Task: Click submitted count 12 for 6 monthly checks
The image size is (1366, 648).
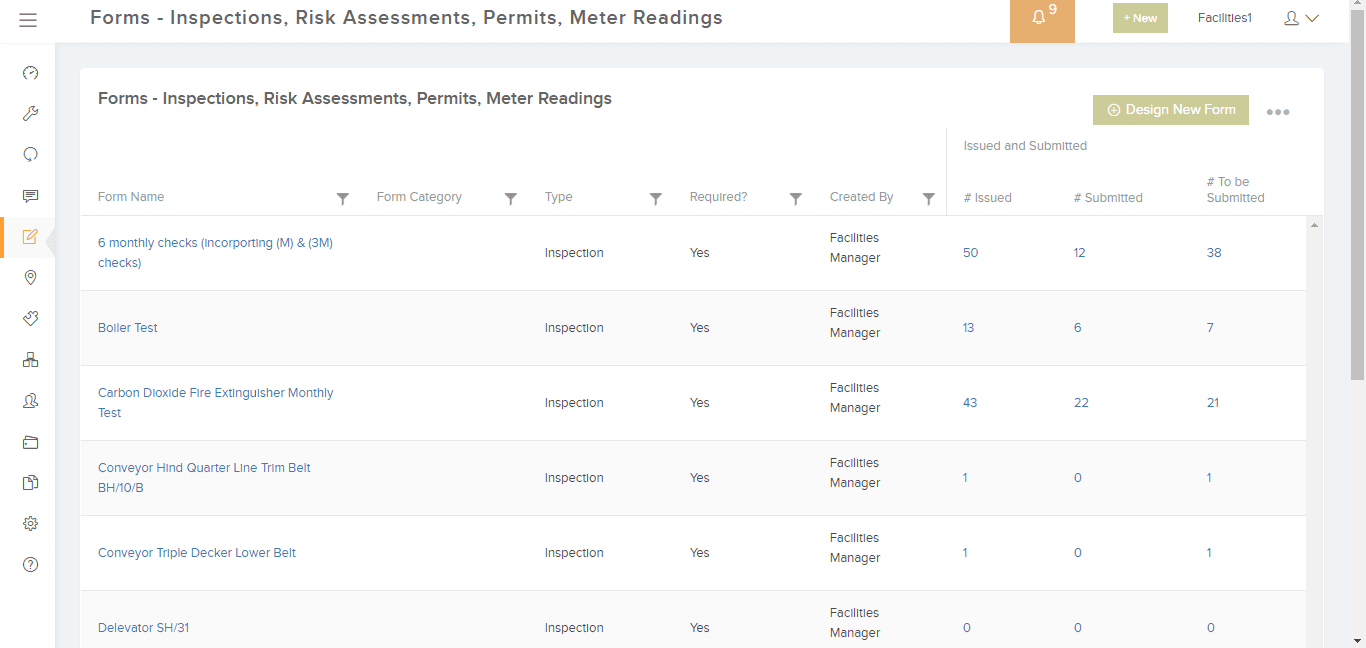Action: coord(1080,253)
